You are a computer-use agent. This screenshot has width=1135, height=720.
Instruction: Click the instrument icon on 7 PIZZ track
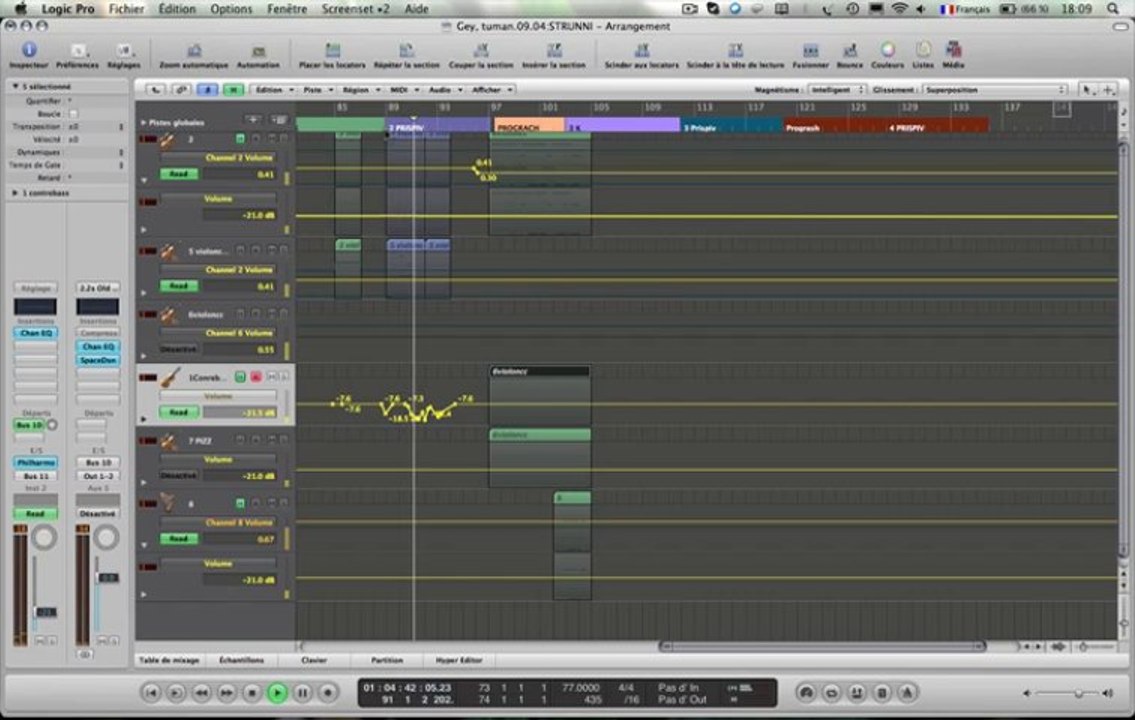(x=169, y=441)
